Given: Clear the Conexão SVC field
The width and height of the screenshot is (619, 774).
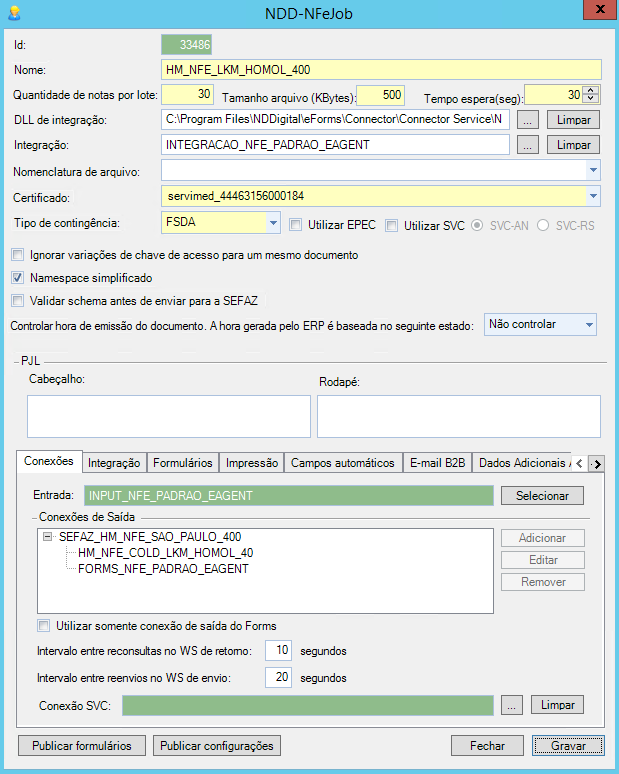Looking at the screenshot, I should 557,705.
